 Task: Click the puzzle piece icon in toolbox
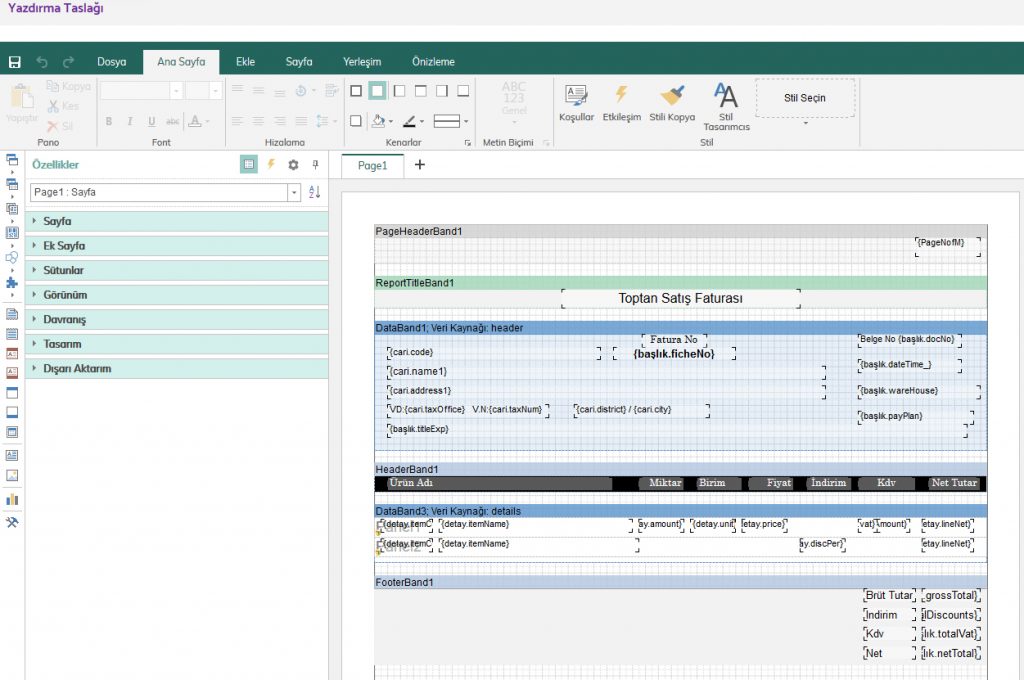[12, 283]
